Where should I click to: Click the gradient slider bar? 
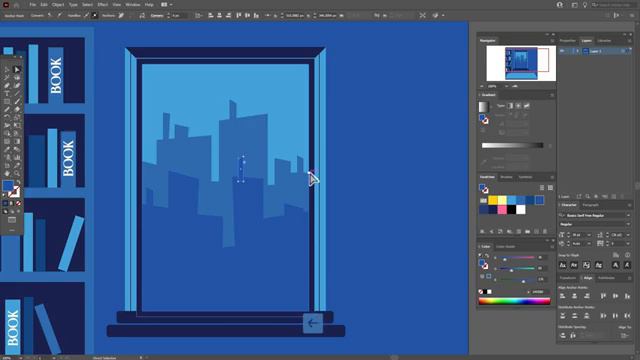[x=513, y=145]
